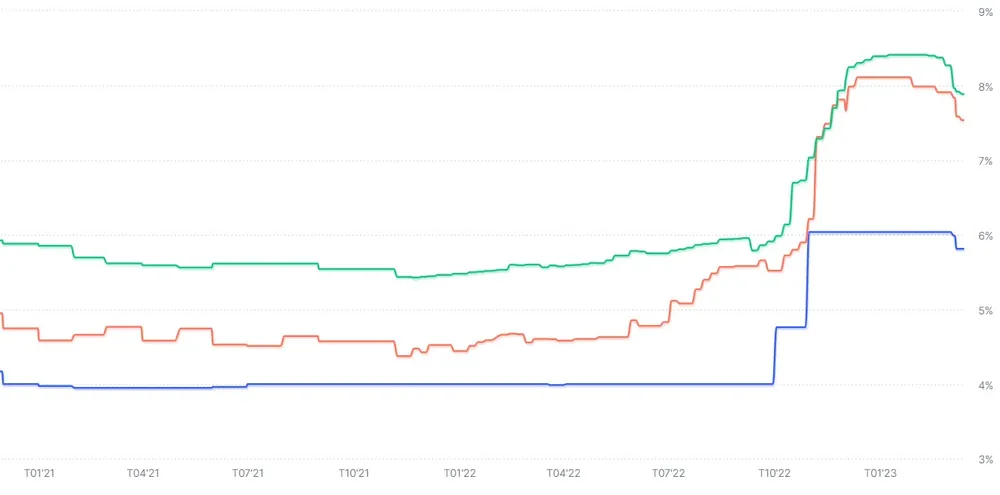Click the T04'21 x-axis label
1000x495 pixels.
coord(143,472)
